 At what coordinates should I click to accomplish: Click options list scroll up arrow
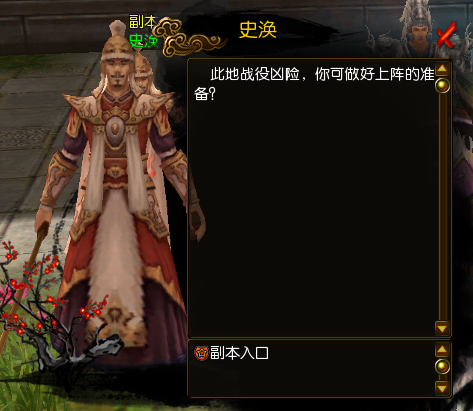(442, 349)
